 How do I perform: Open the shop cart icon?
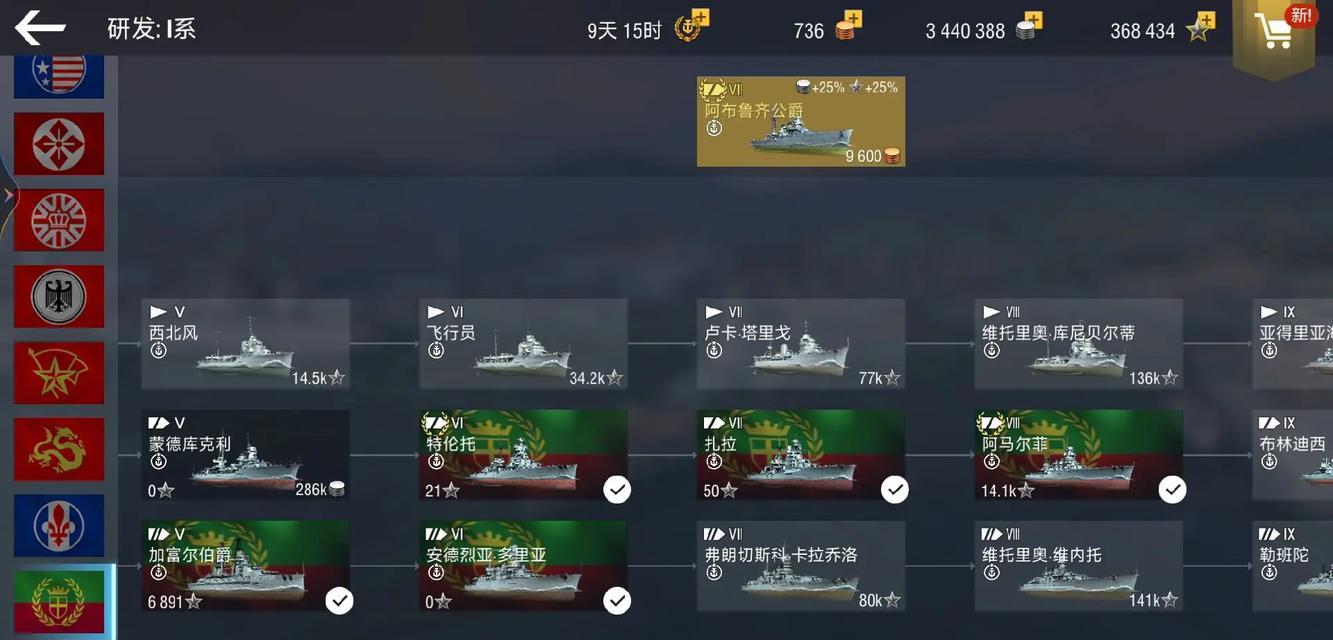coord(1273,32)
